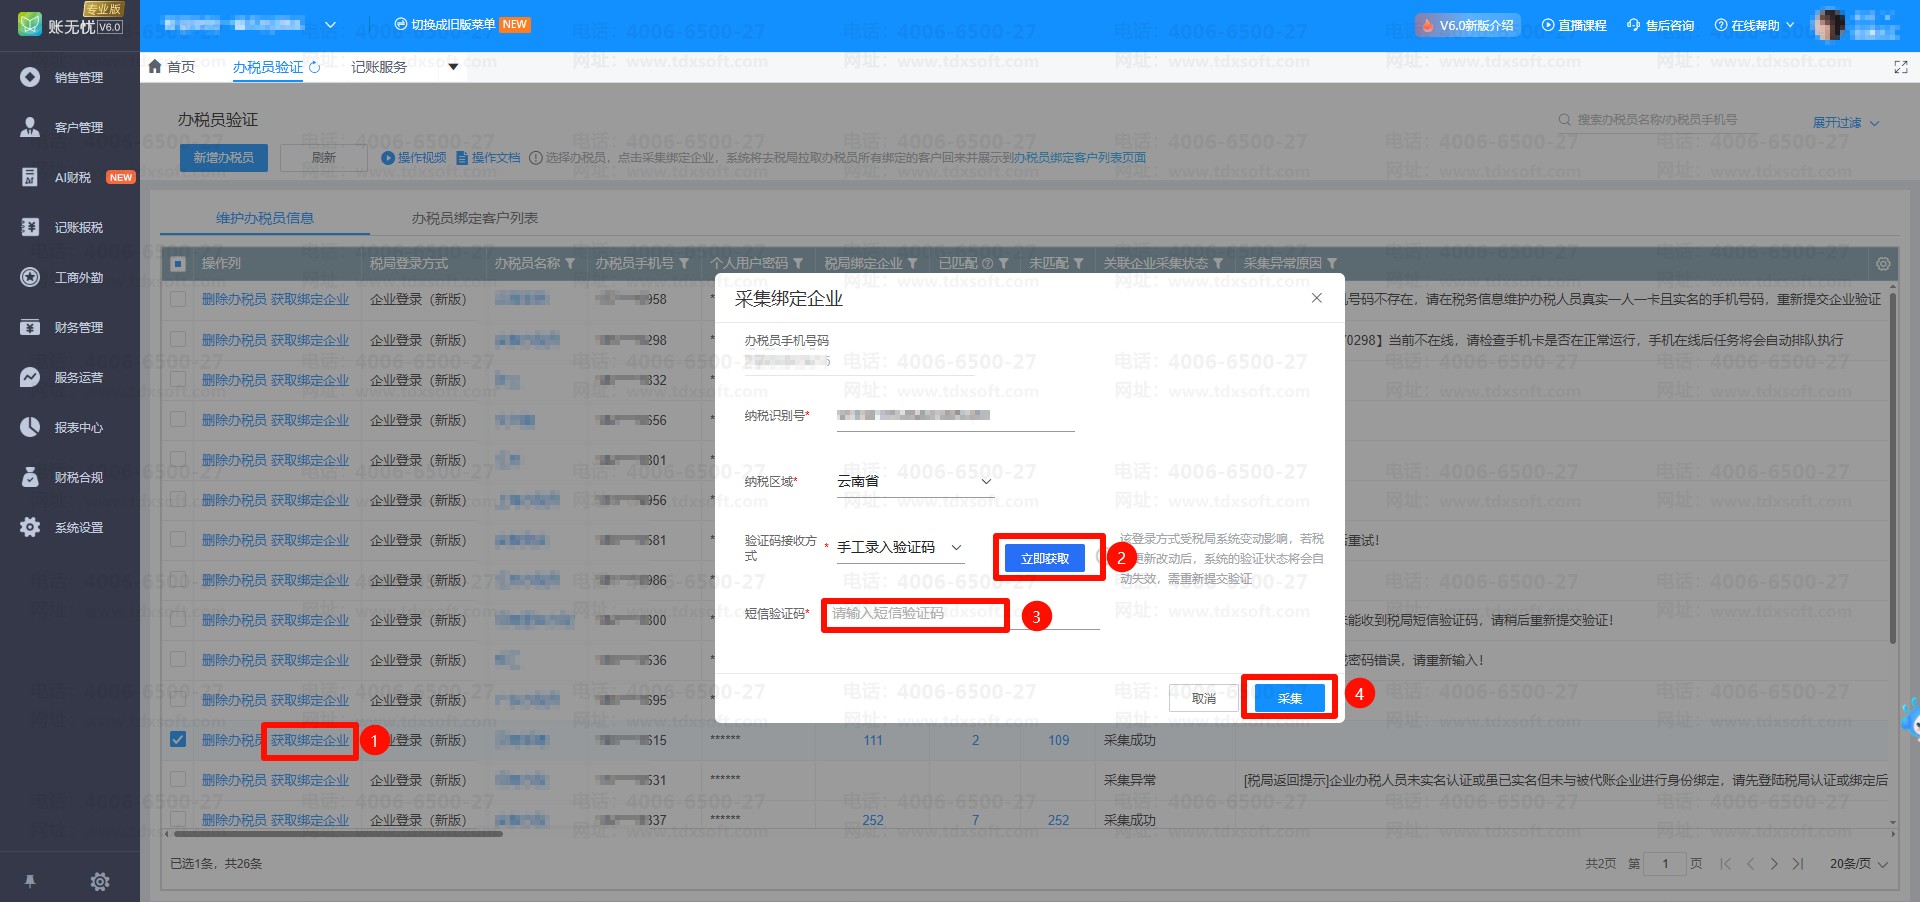Switch to 办税员绑定客户列表 tab
This screenshot has width=1920, height=902.
click(475, 218)
